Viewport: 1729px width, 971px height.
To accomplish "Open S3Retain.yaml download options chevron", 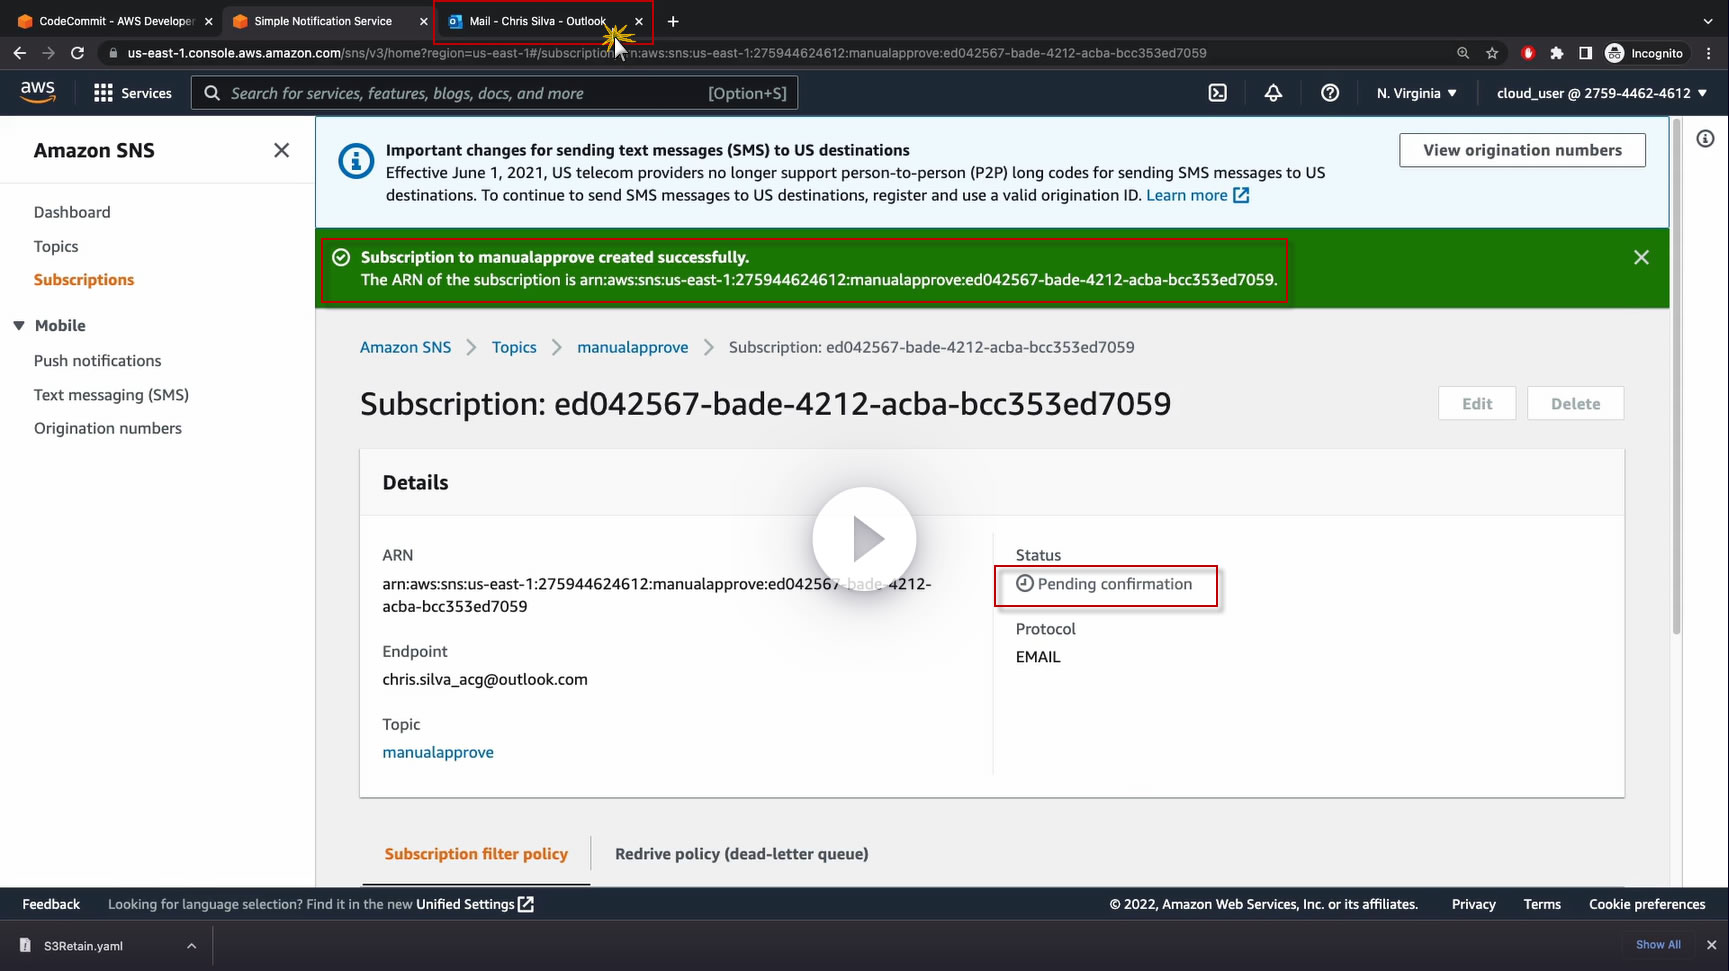I will pos(191,946).
